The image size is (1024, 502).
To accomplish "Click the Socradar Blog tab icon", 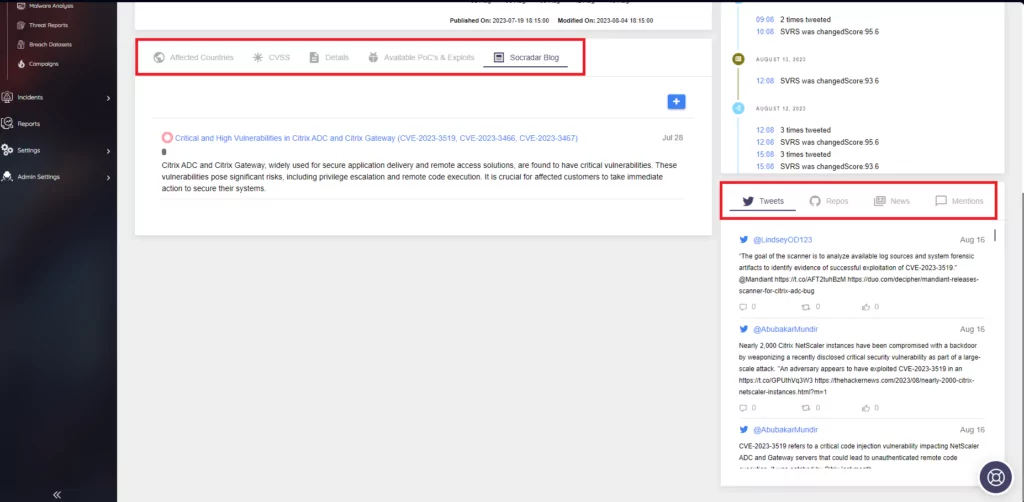I will click(x=499, y=57).
